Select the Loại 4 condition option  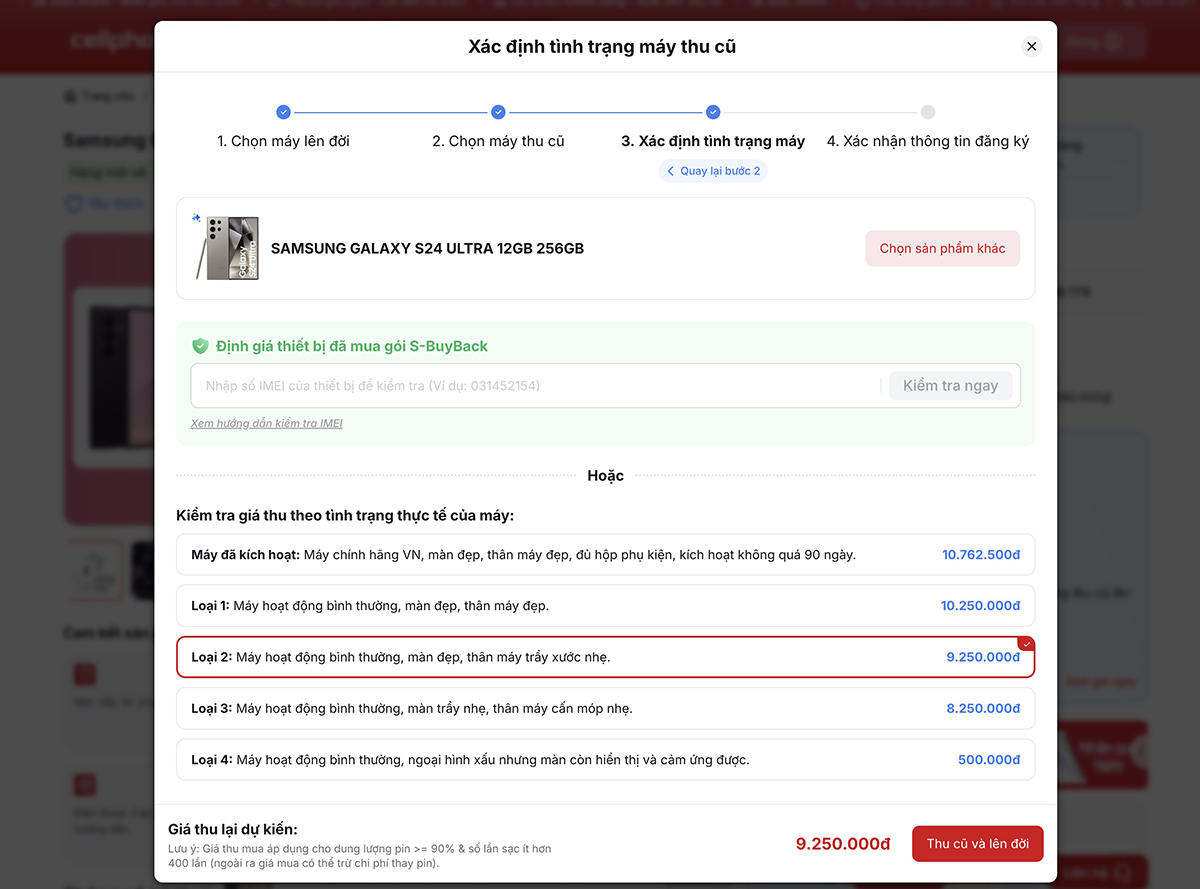tap(605, 759)
